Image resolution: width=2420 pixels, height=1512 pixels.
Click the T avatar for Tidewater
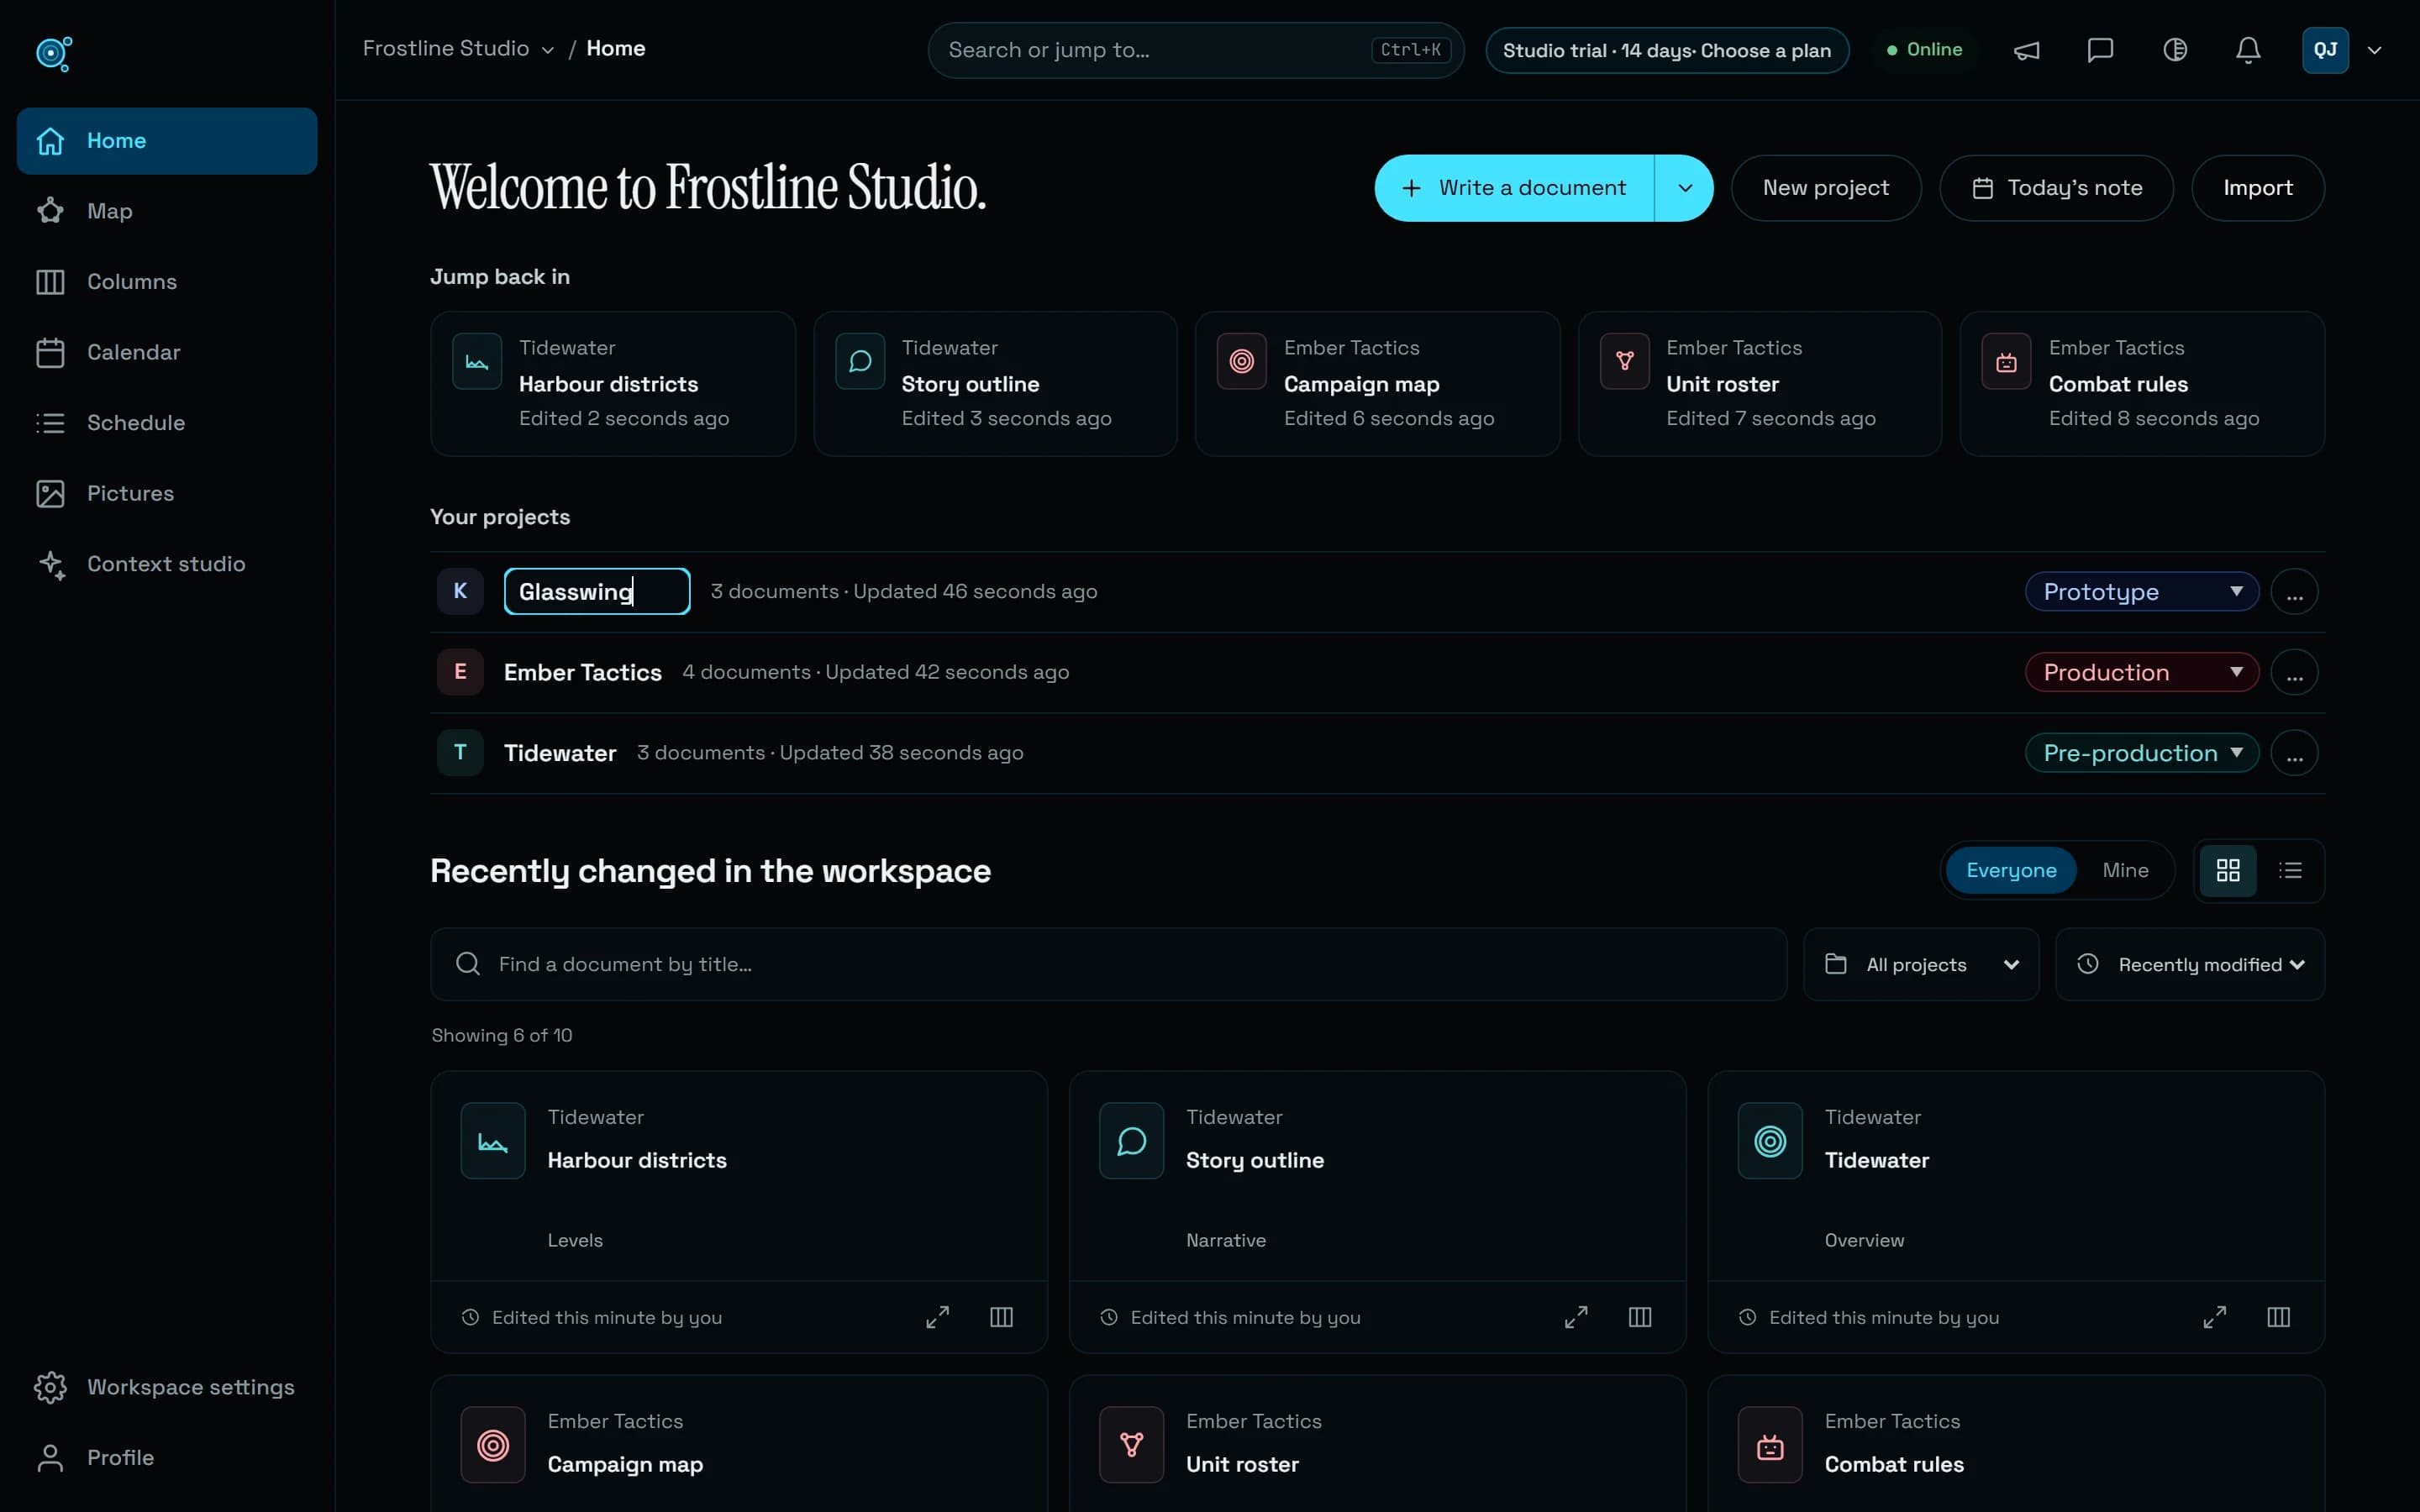coord(460,753)
